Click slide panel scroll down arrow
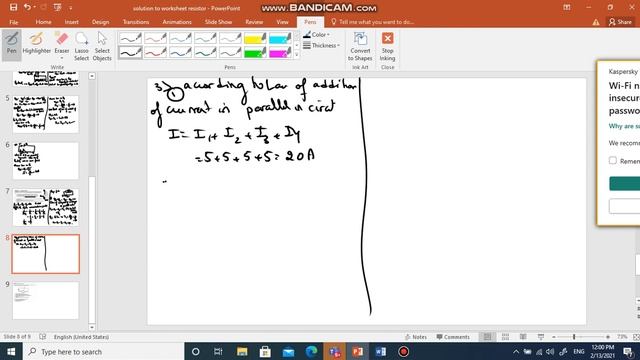Image resolution: width=640 pixels, height=360 pixels. [x=92, y=327]
